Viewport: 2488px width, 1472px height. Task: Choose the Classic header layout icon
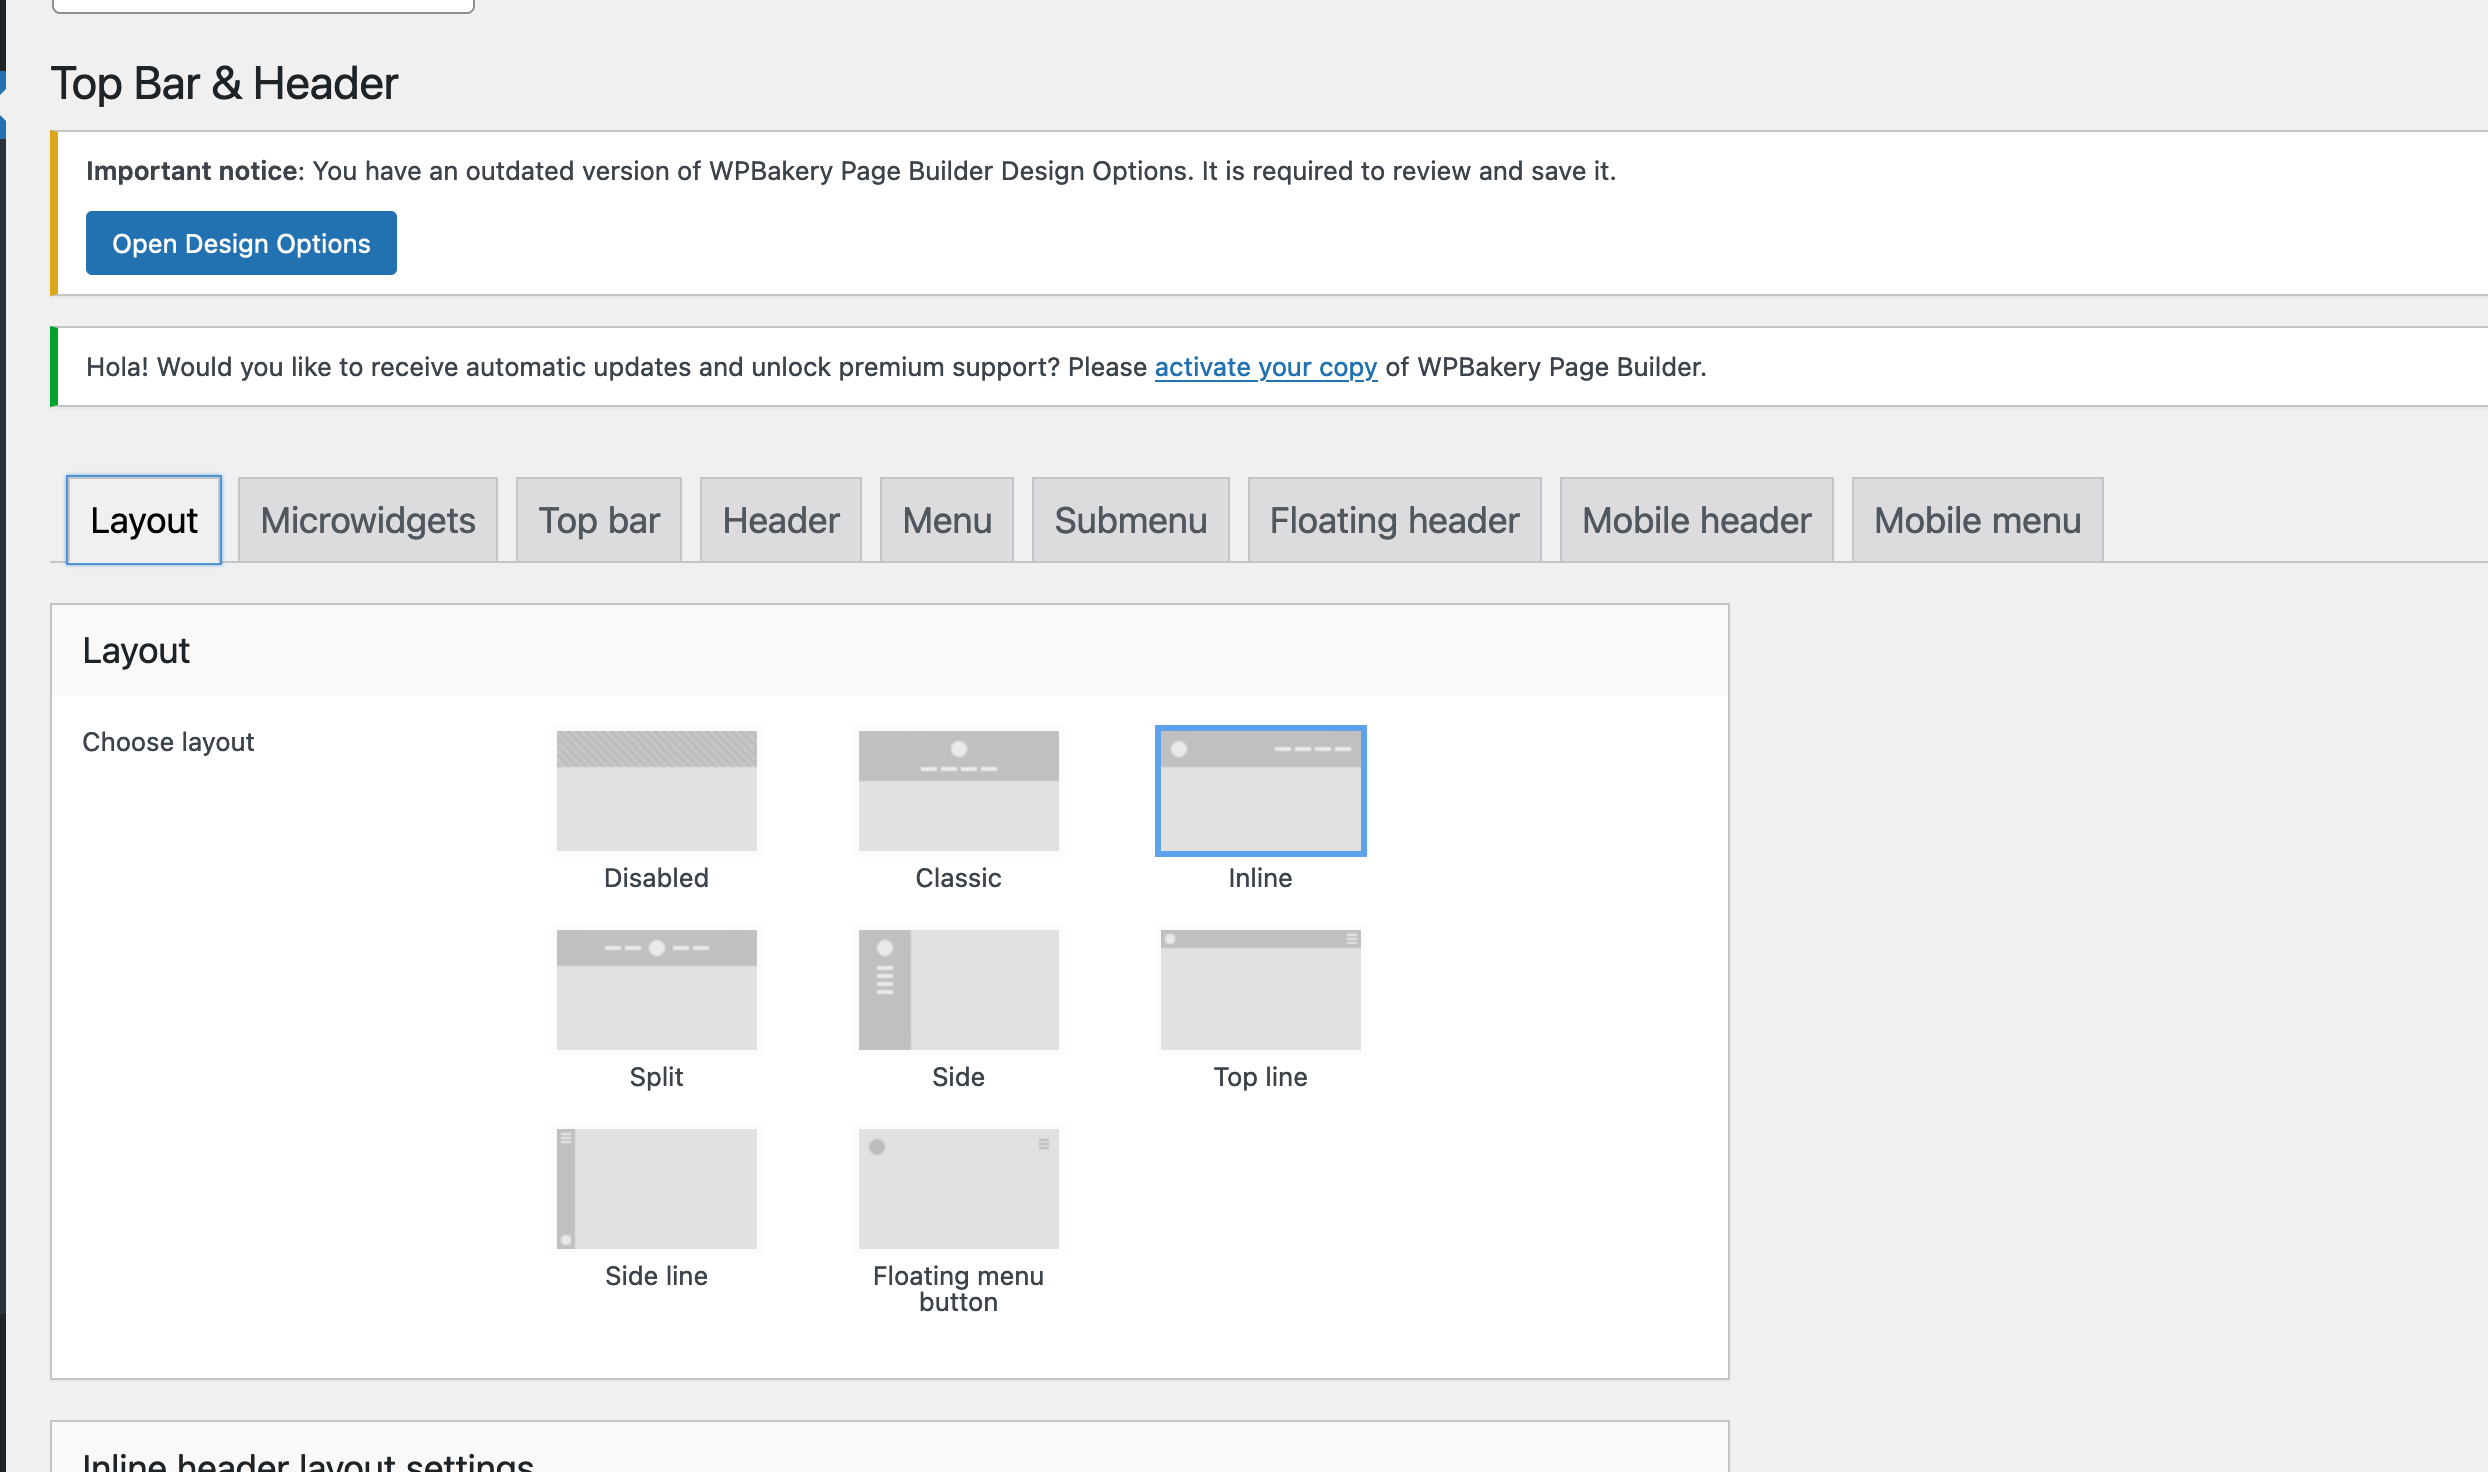(958, 790)
